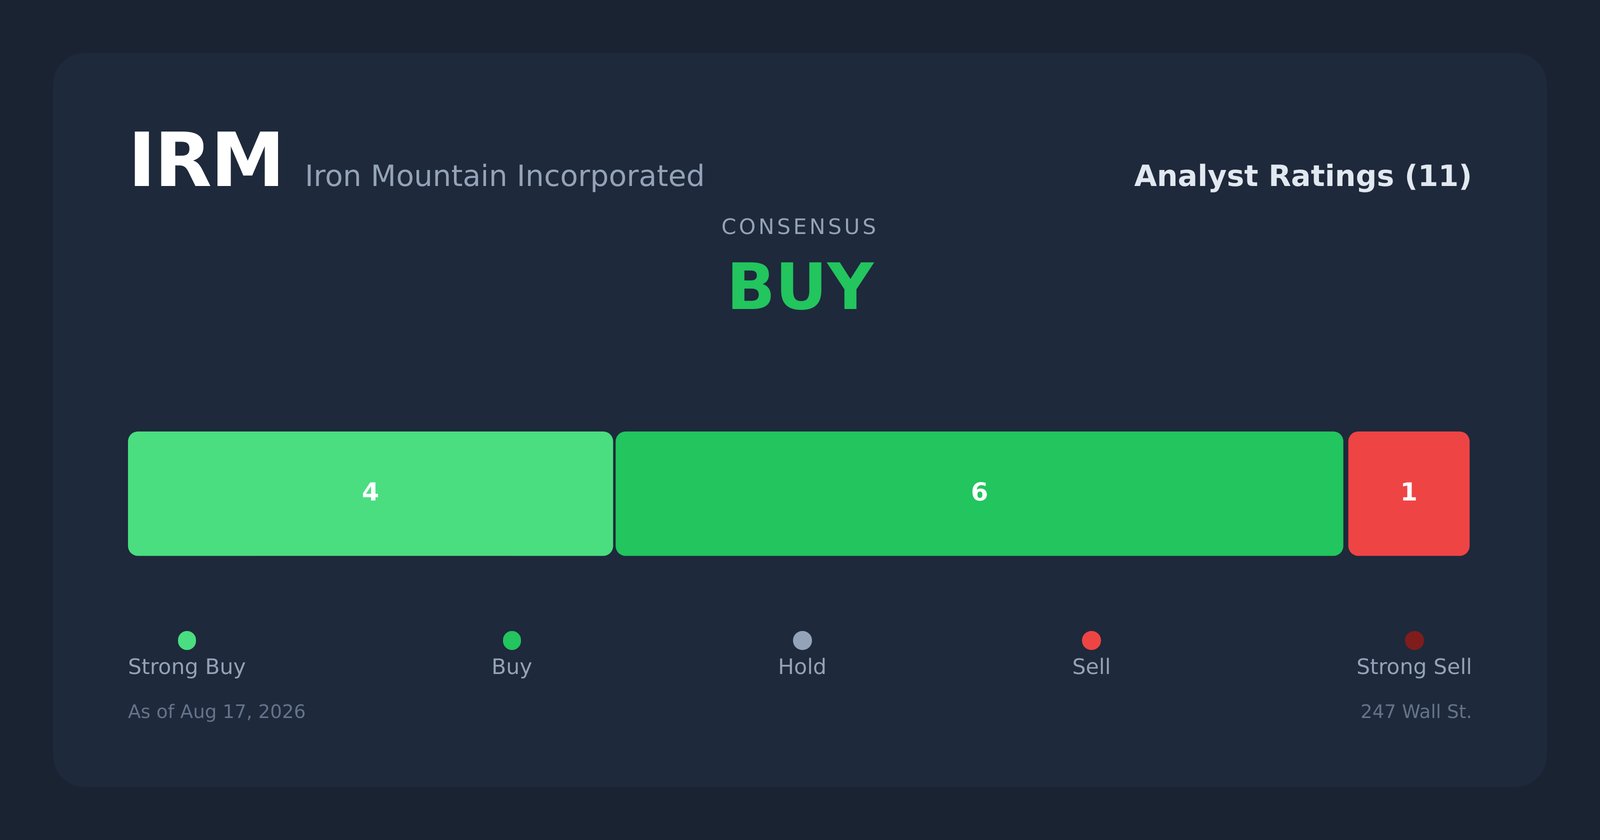Image resolution: width=1600 pixels, height=840 pixels.
Task: Click the red Sell legend dot
Action: click(x=1091, y=640)
